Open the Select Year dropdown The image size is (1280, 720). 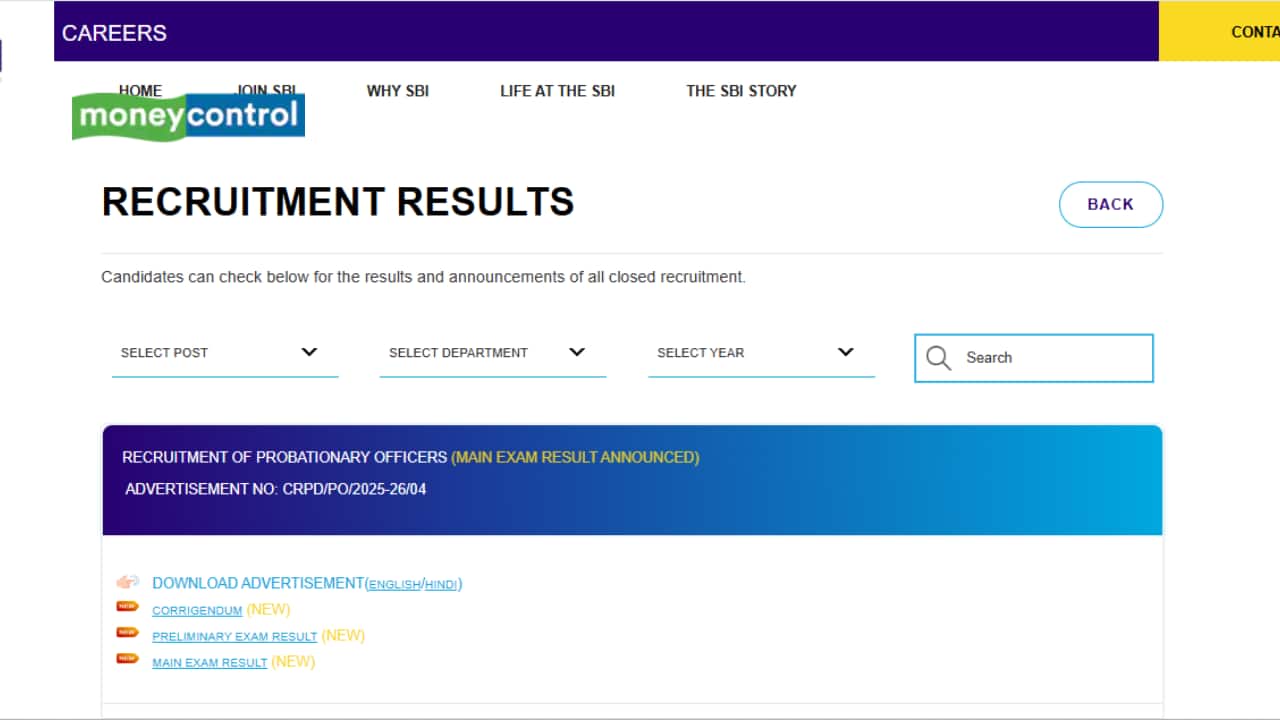761,353
